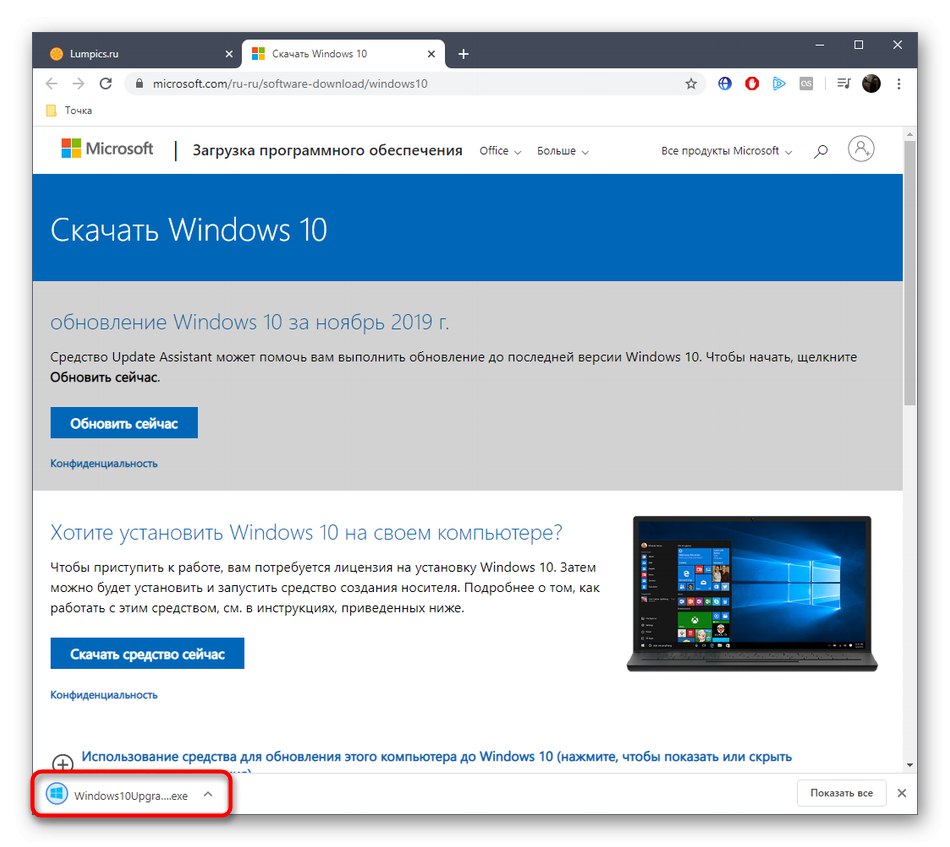
Task: Close the downloads bar
Action: tap(902, 793)
